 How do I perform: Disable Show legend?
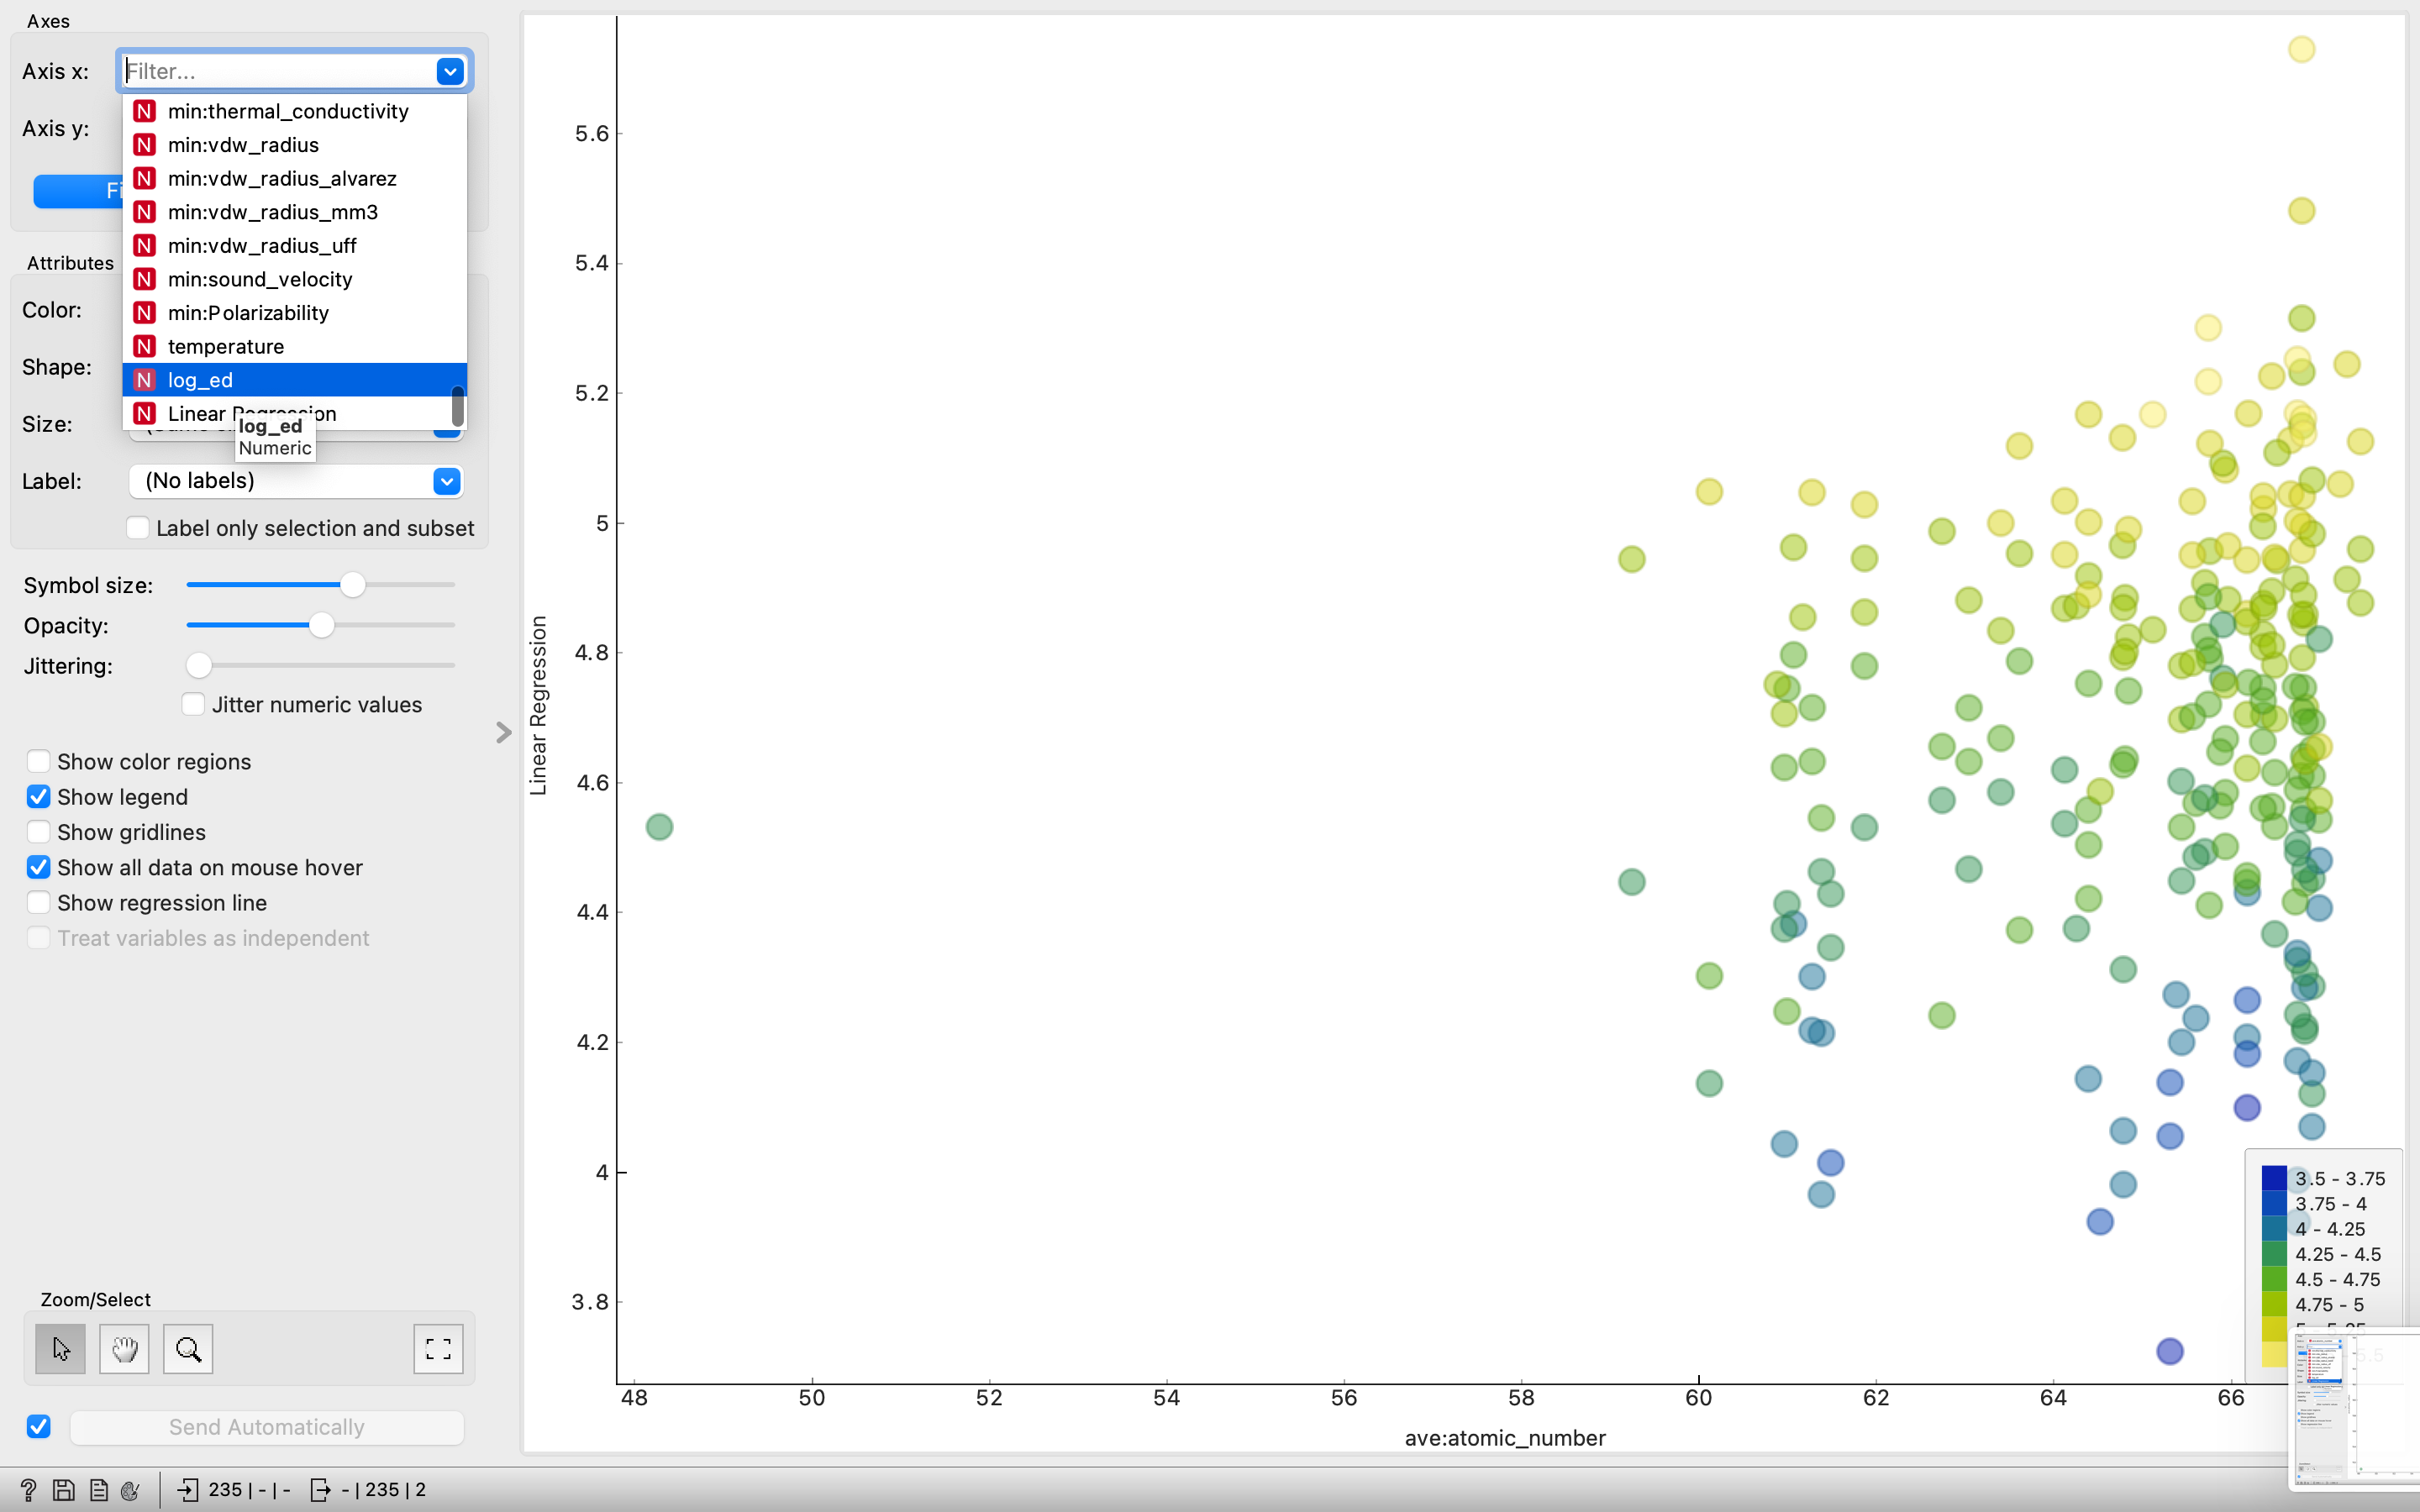[x=38, y=796]
